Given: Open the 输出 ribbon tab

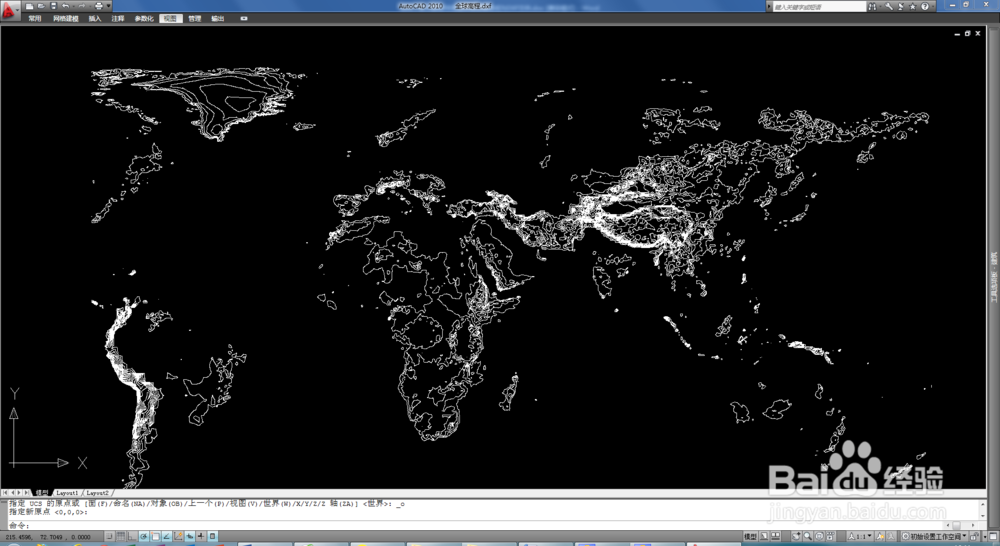Looking at the screenshot, I should point(217,18).
